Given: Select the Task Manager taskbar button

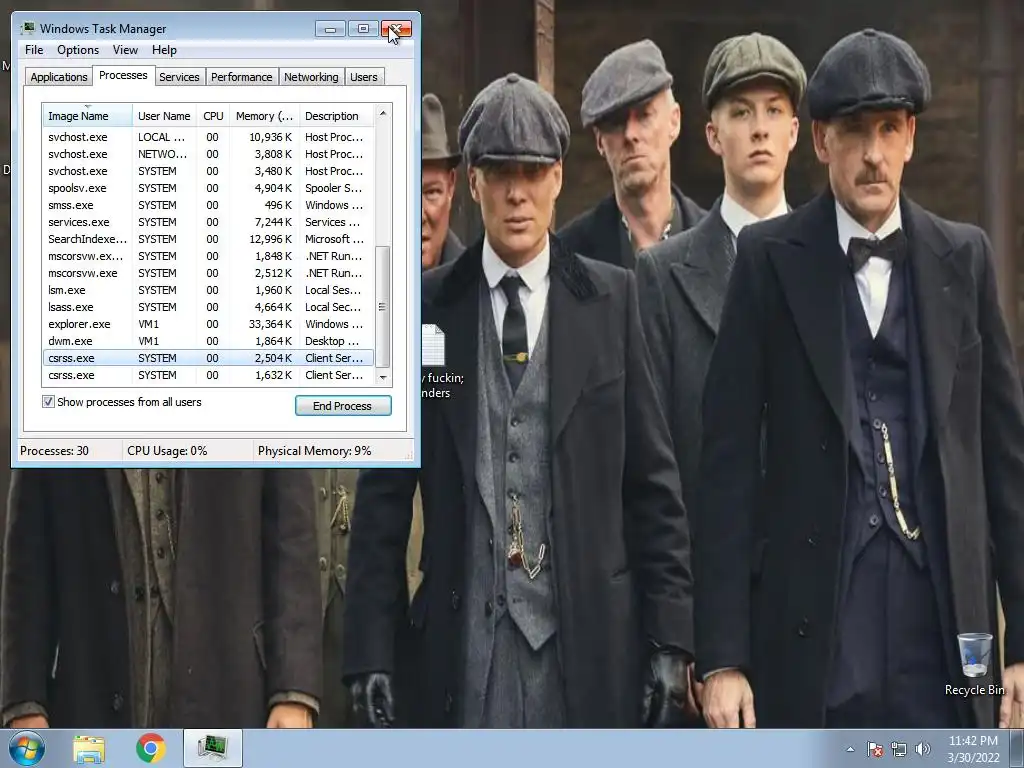Looking at the screenshot, I should [213, 748].
